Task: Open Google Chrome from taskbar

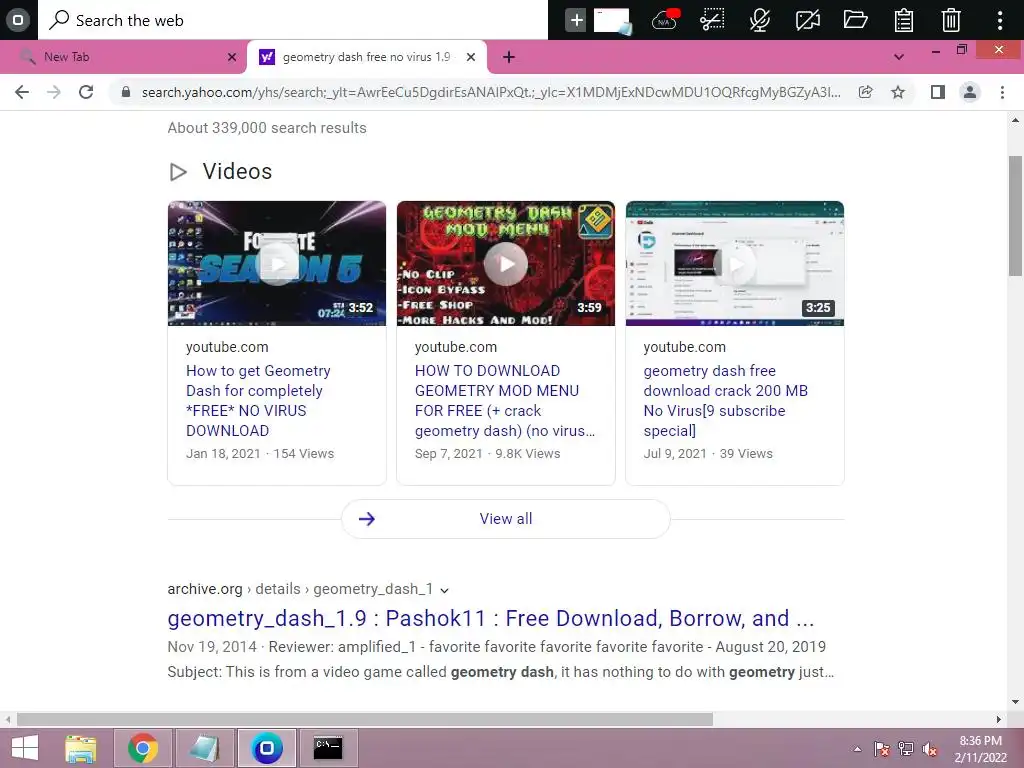Action: [x=143, y=748]
